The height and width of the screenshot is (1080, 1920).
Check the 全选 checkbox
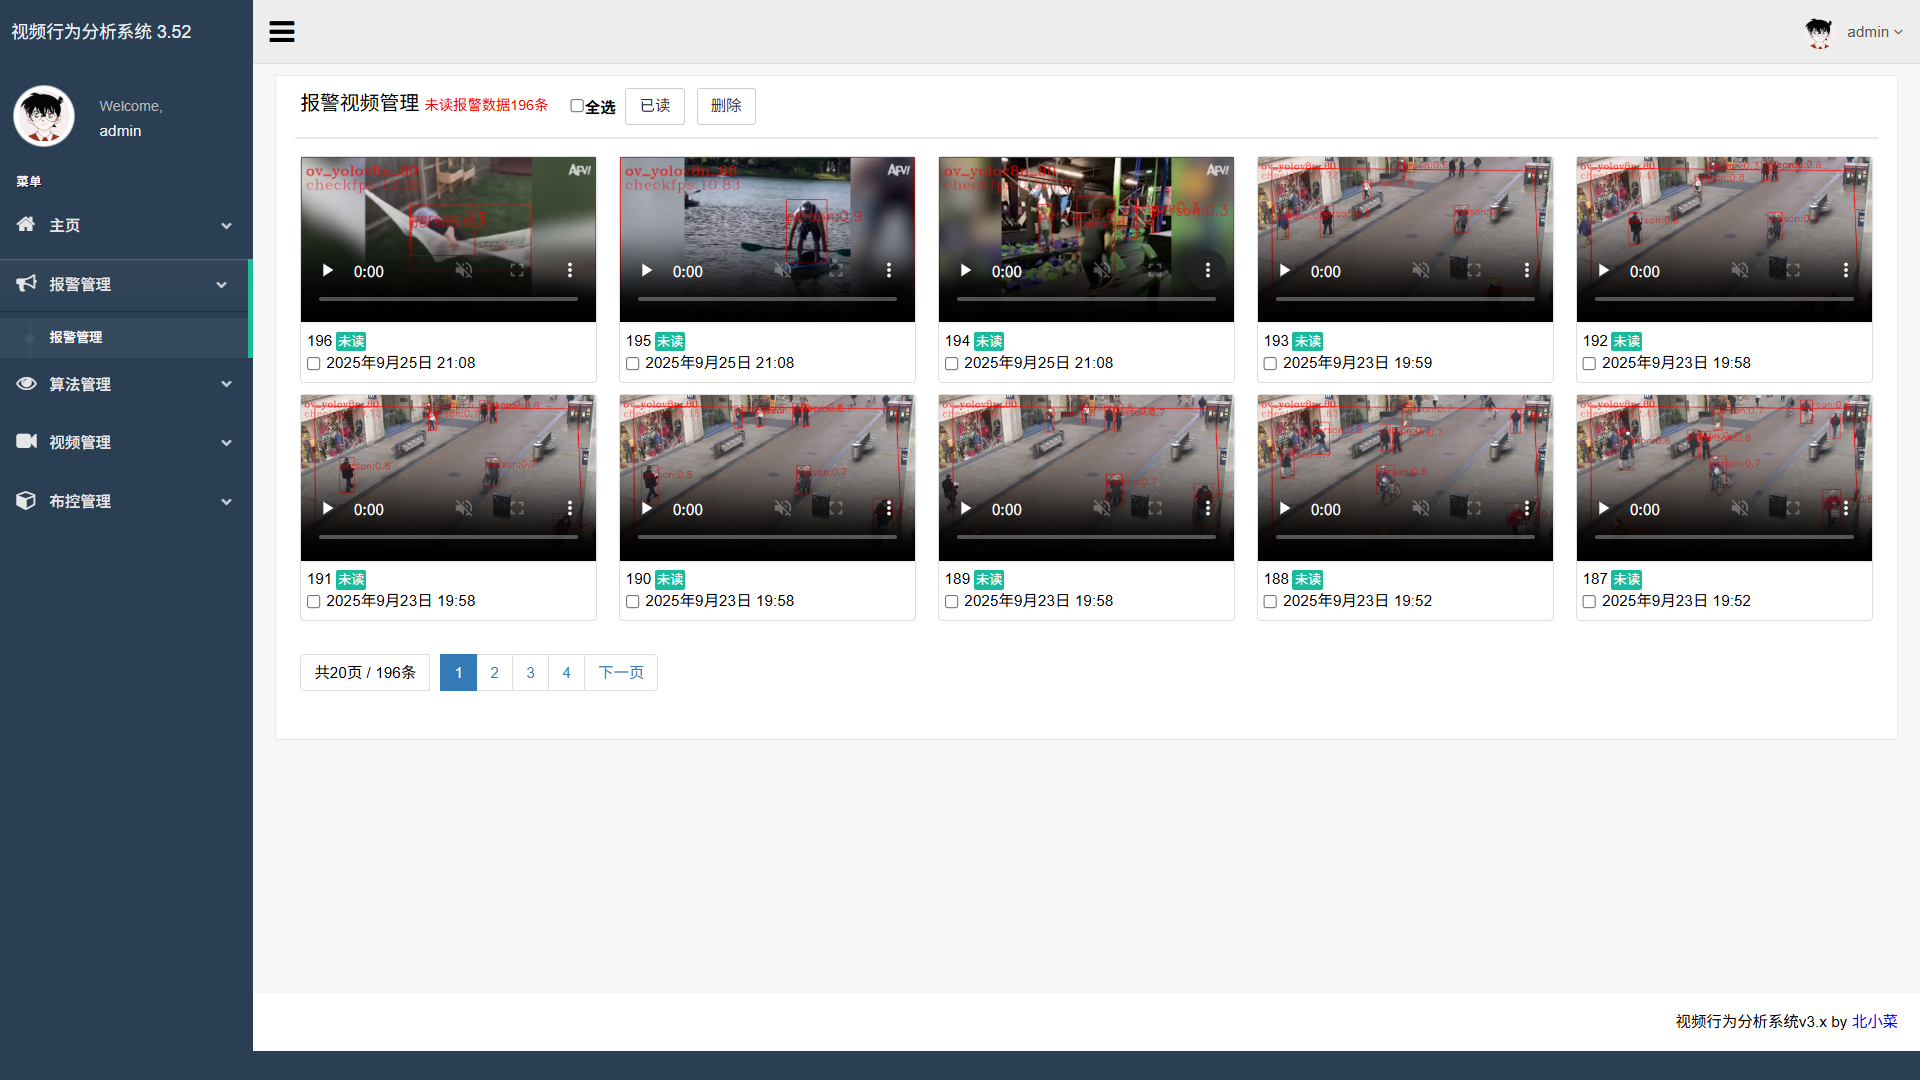[x=577, y=106]
